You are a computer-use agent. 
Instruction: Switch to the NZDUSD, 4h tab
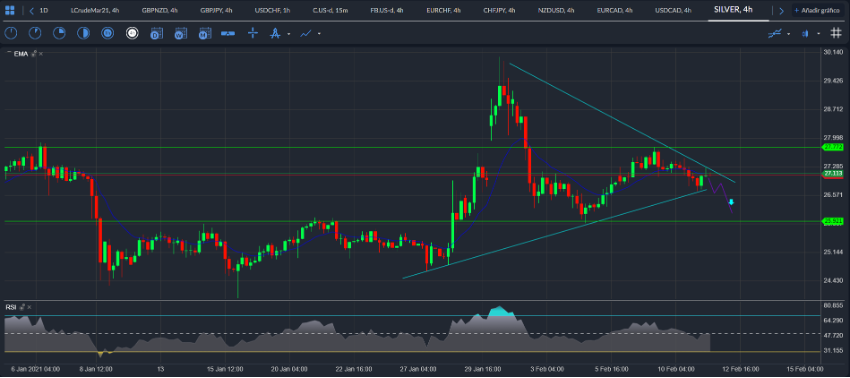(x=556, y=10)
